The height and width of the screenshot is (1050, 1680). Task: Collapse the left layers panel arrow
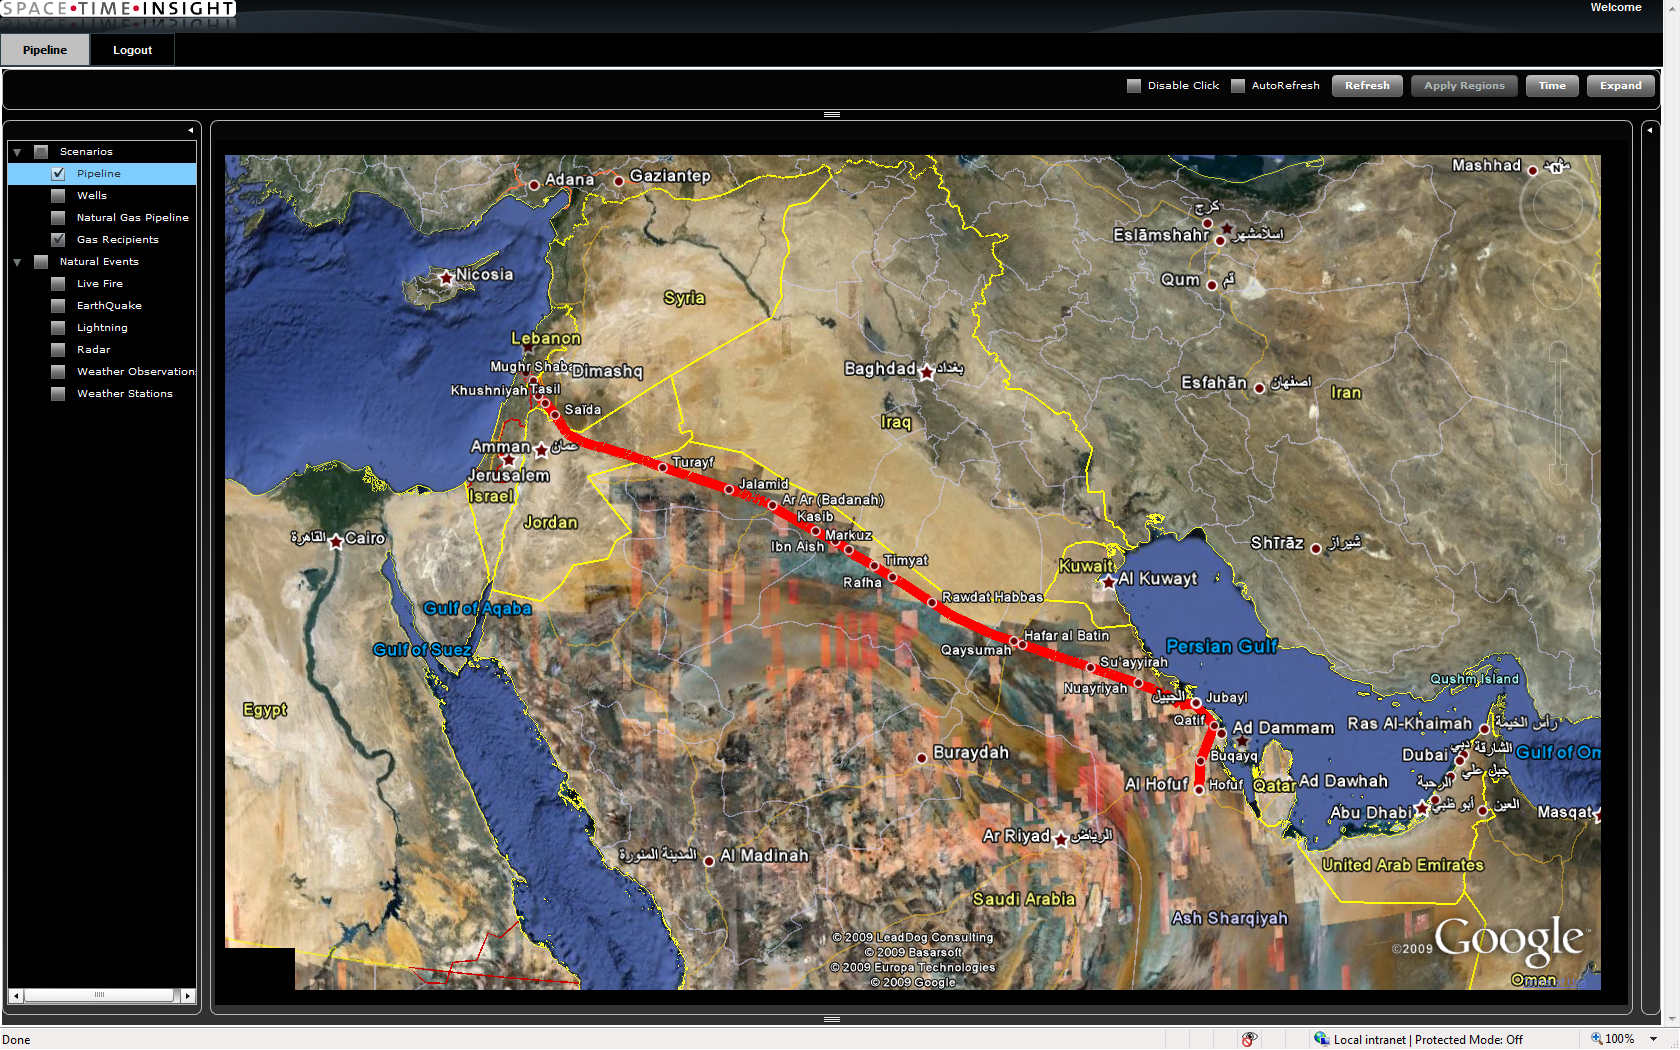click(x=190, y=130)
